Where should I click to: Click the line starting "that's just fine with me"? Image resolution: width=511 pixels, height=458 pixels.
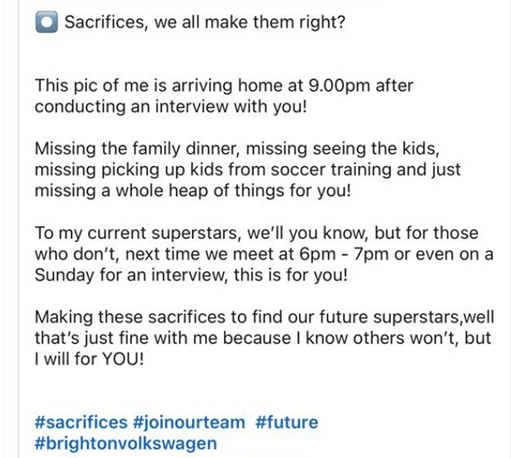pos(263,338)
